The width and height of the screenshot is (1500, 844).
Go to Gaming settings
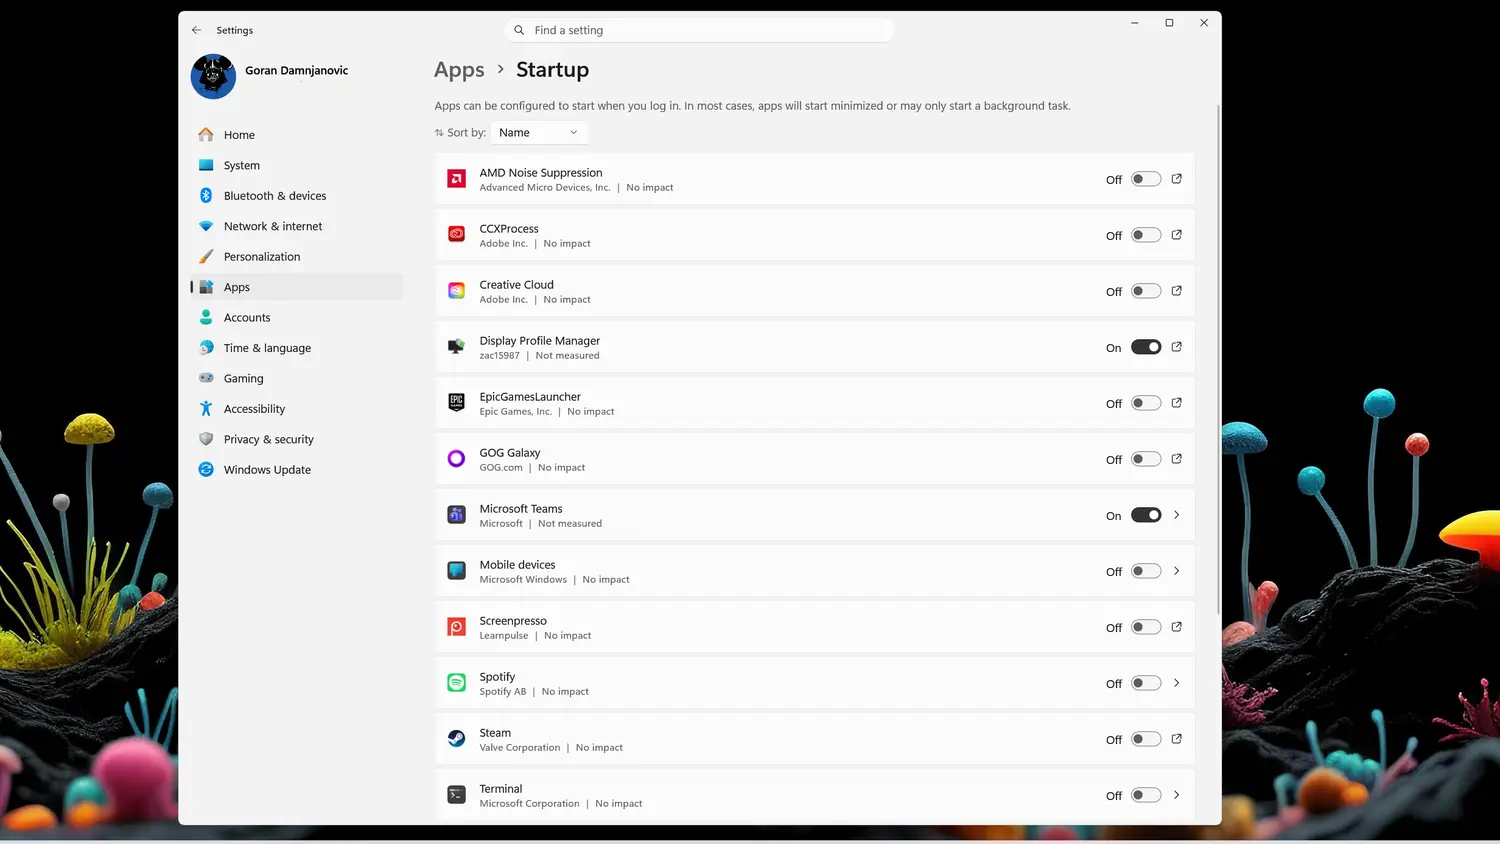297,378
